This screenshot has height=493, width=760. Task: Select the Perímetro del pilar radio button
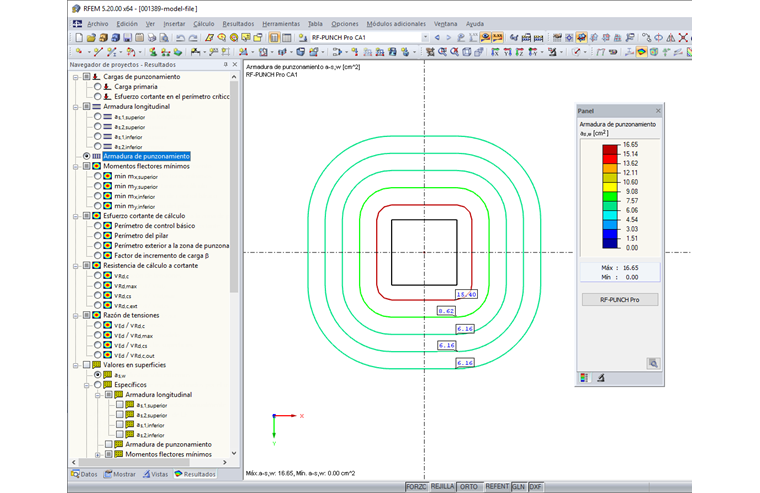click(x=97, y=236)
